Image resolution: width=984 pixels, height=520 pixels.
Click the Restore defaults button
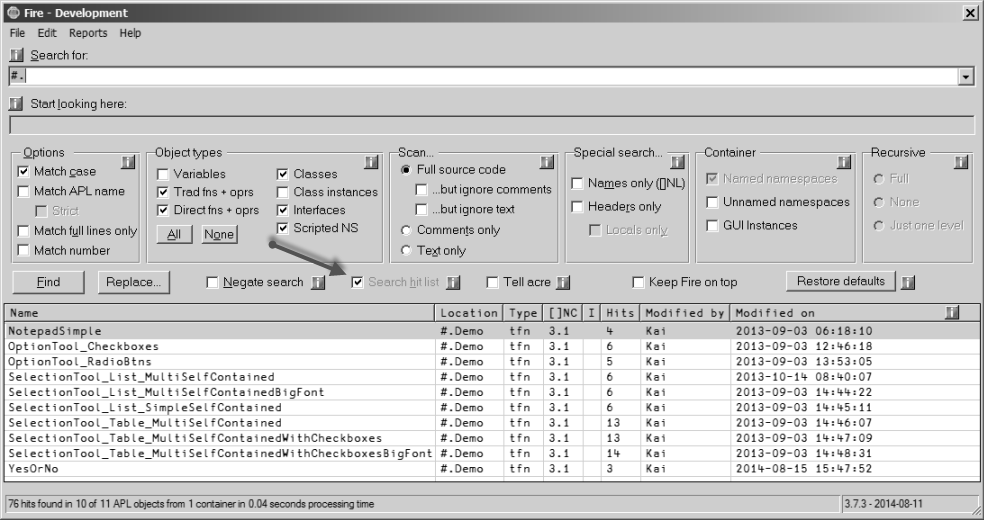click(x=841, y=281)
